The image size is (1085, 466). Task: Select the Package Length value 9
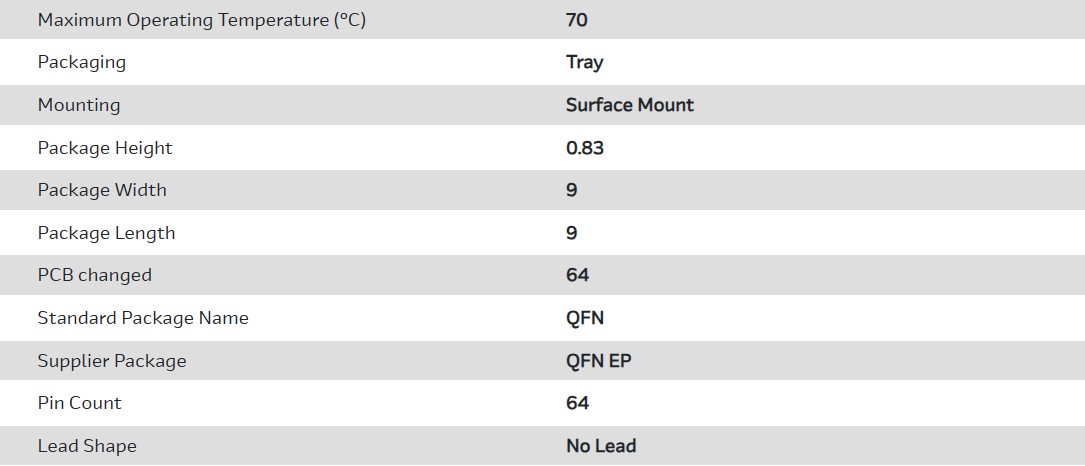[x=572, y=233]
